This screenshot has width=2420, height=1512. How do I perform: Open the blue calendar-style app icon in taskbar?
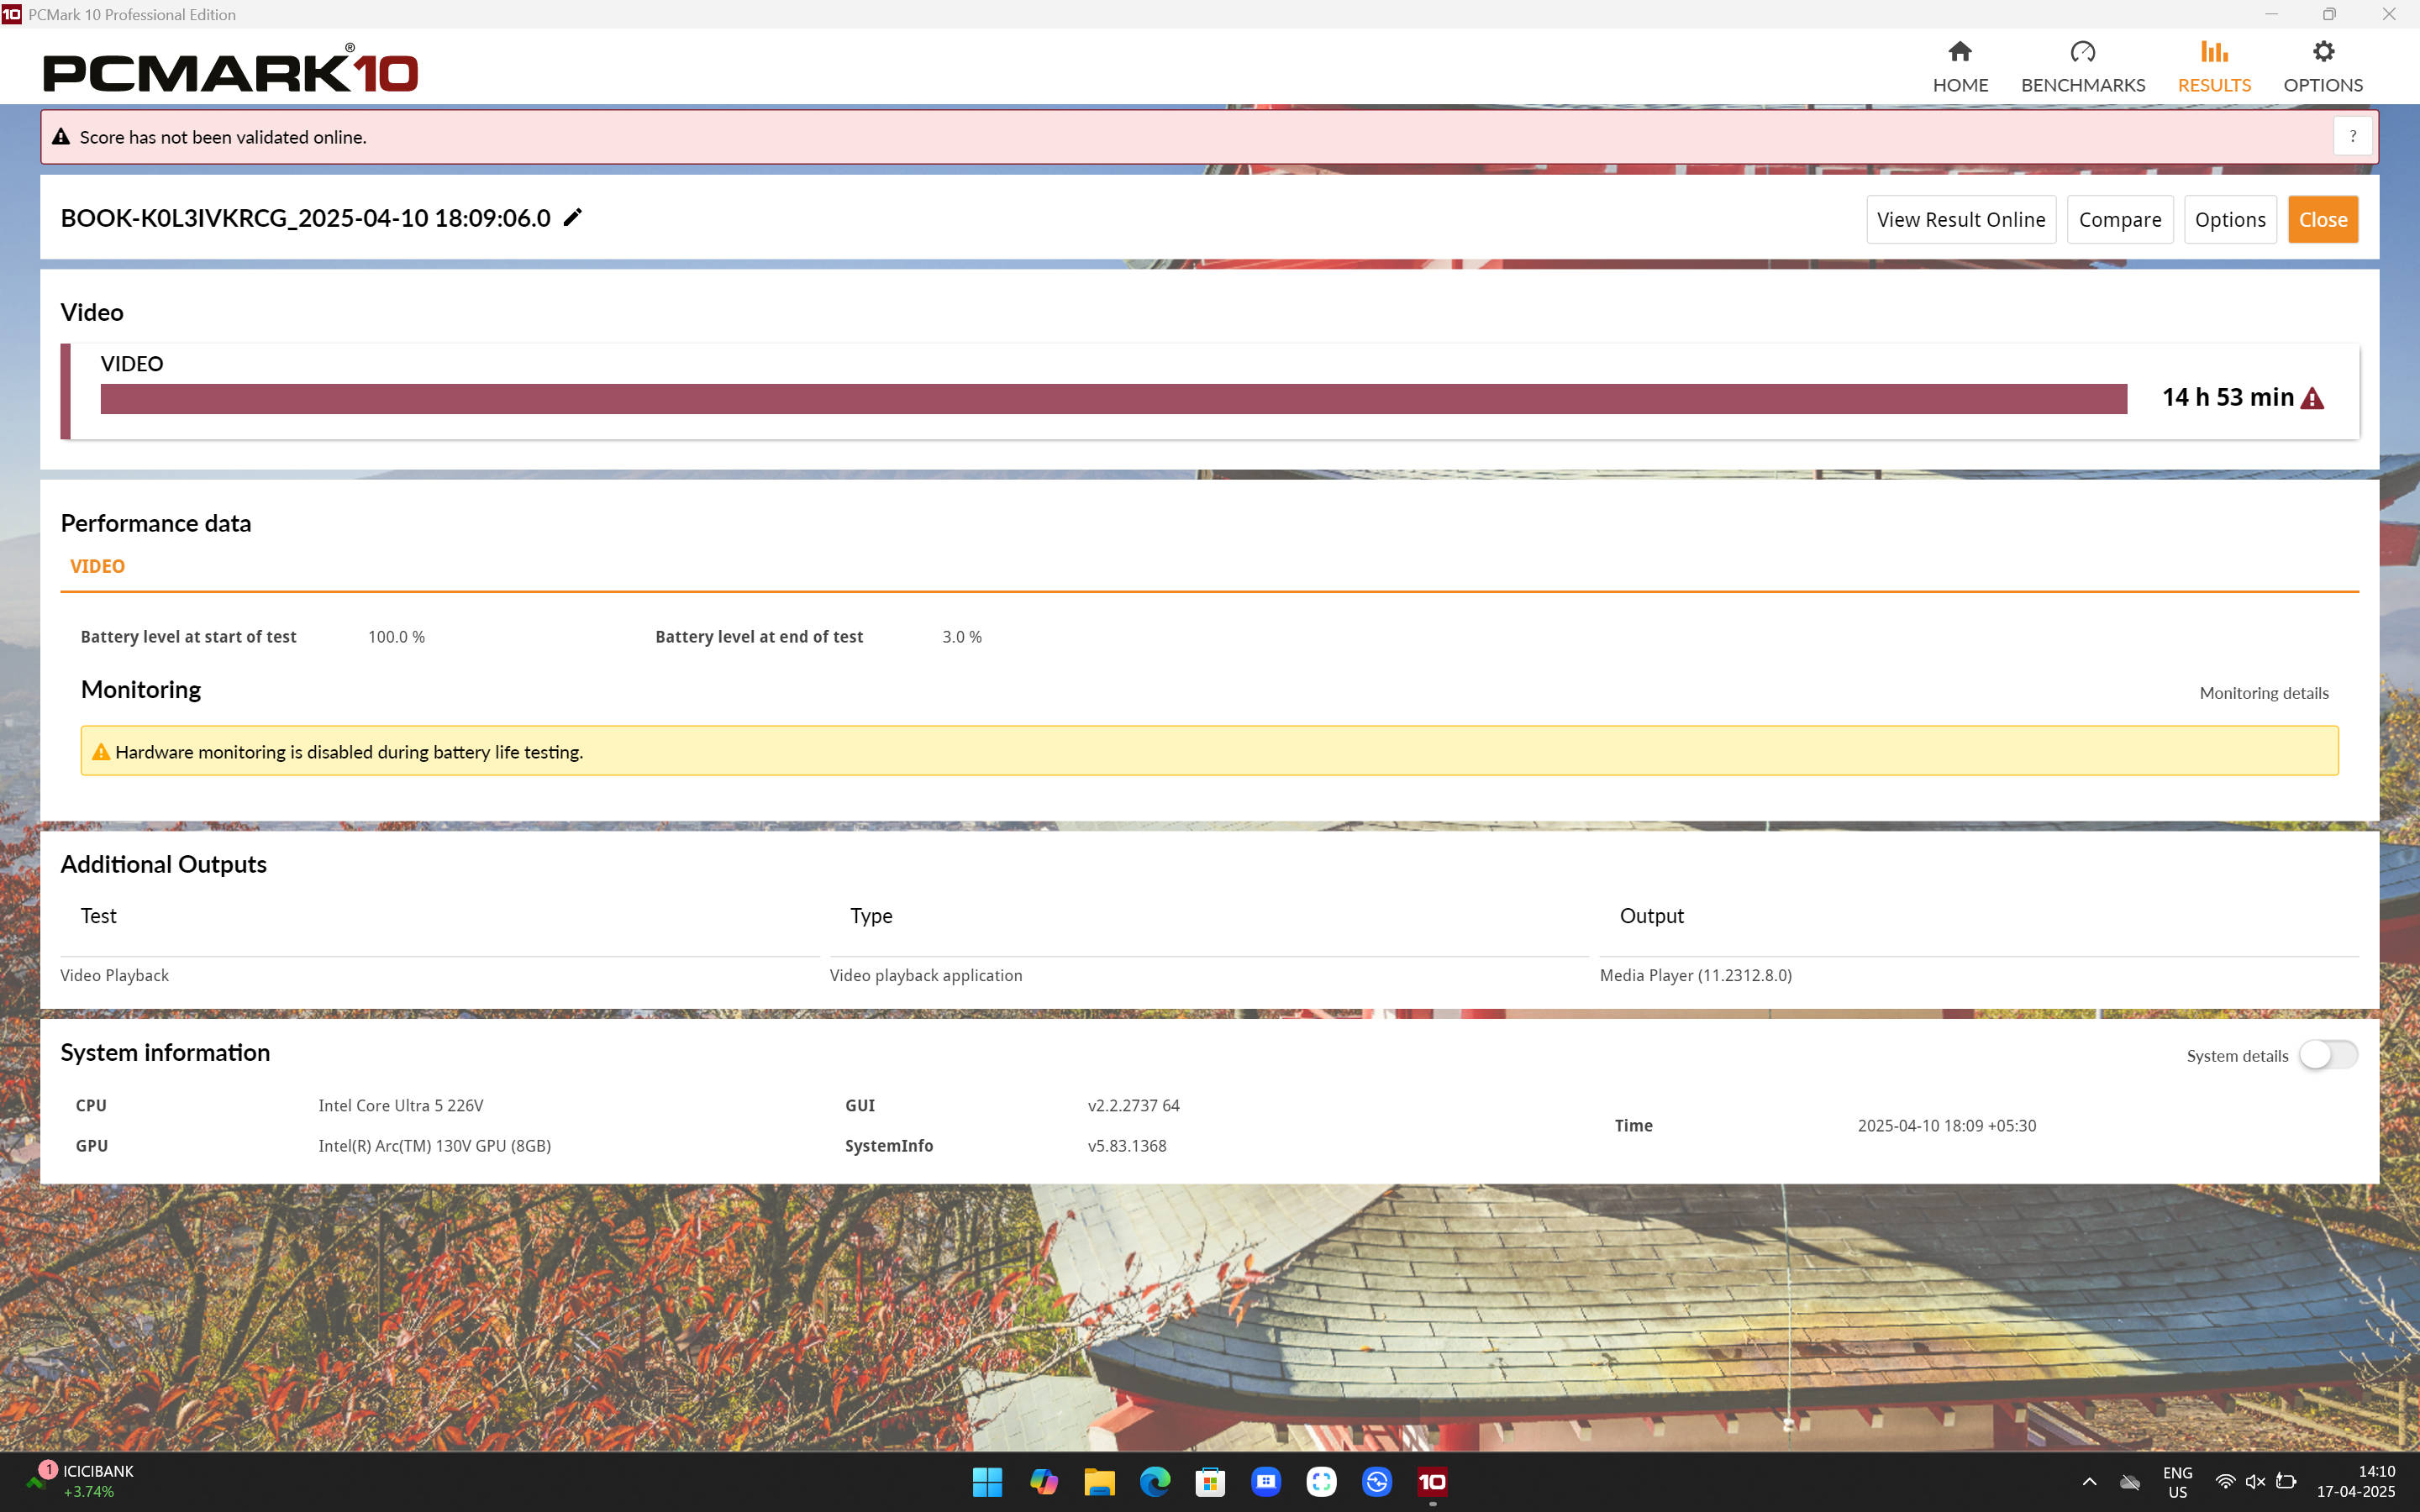click(1266, 1482)
